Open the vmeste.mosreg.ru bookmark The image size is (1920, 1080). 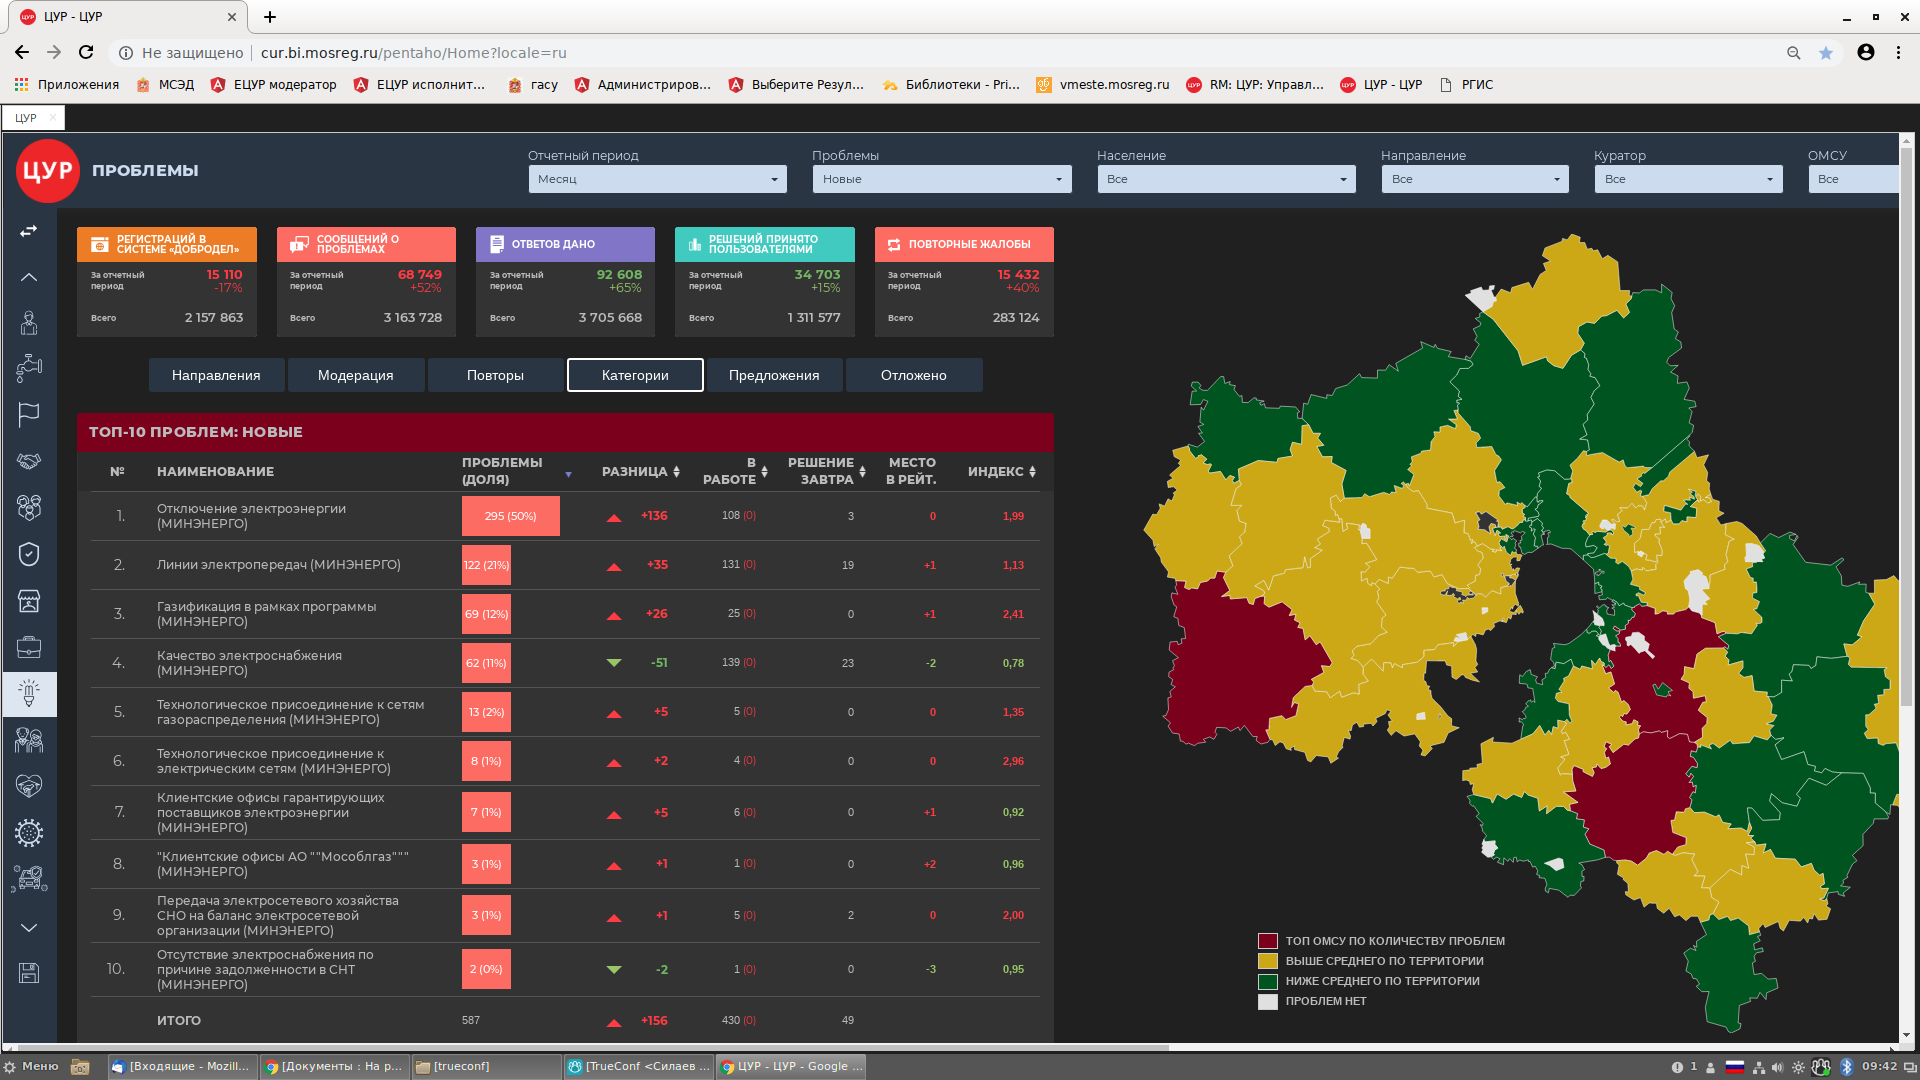coord(1102,85)
